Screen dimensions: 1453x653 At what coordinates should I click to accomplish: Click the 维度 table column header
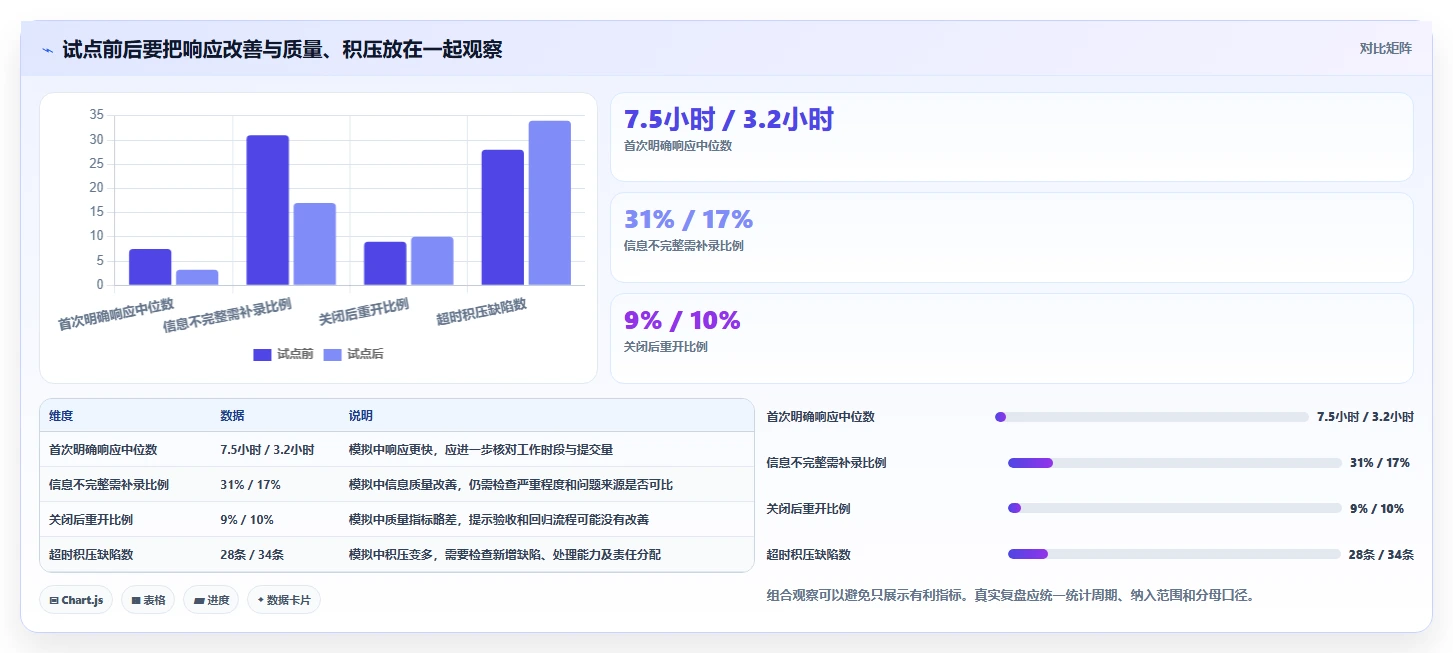coord(61,416)
